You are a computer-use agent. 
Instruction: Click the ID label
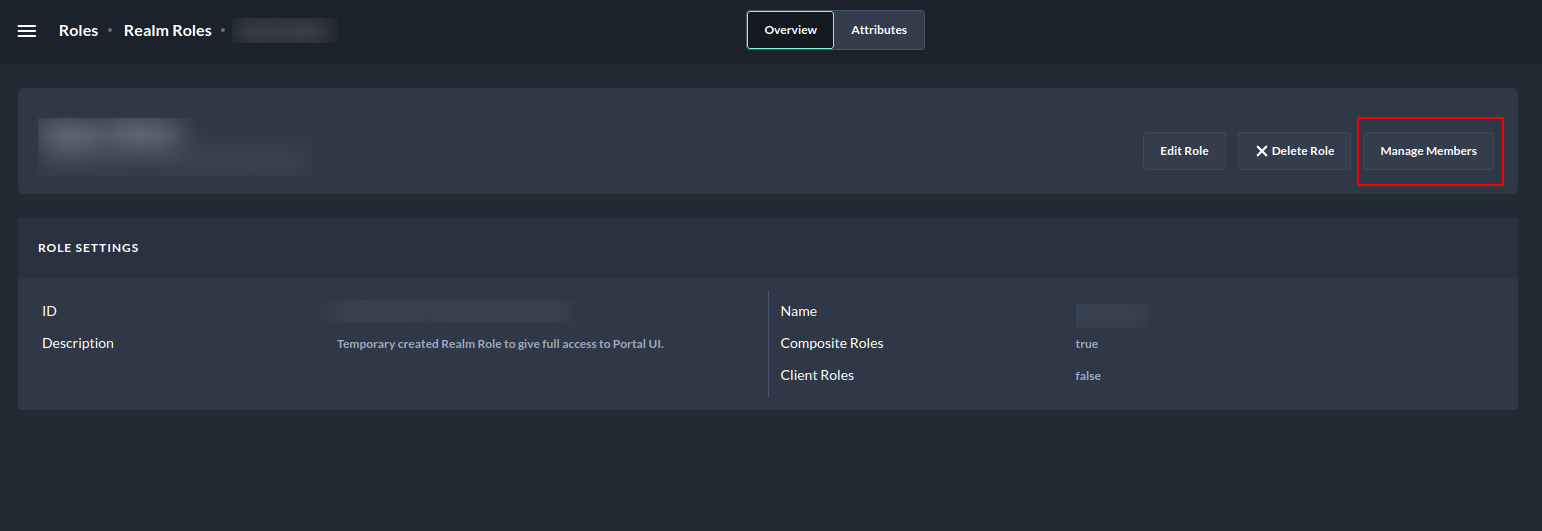[49, 311]
